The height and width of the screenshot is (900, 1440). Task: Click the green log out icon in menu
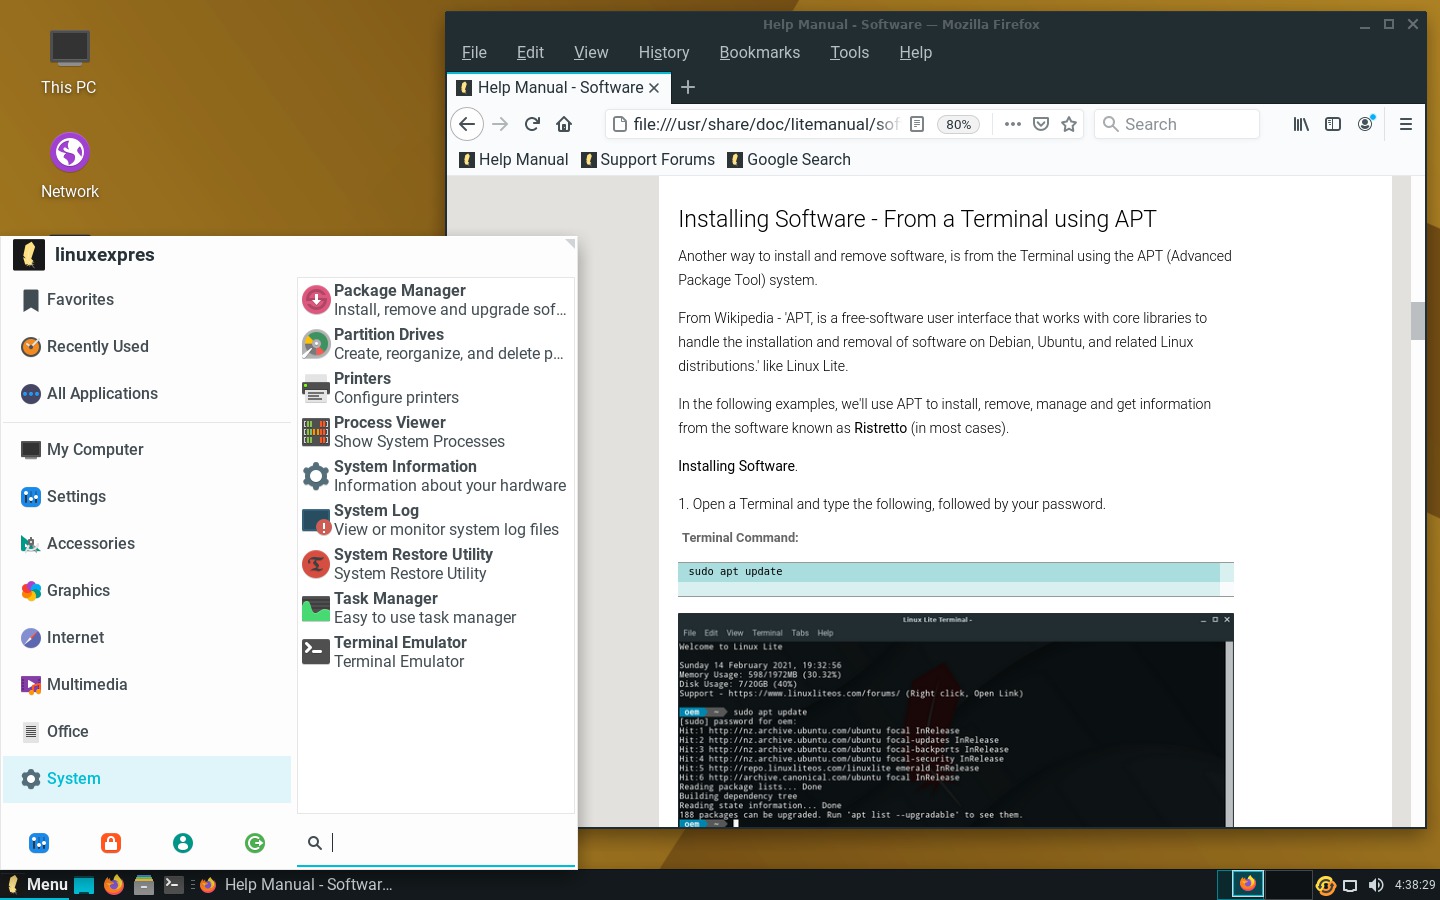(x=255, y=843)
